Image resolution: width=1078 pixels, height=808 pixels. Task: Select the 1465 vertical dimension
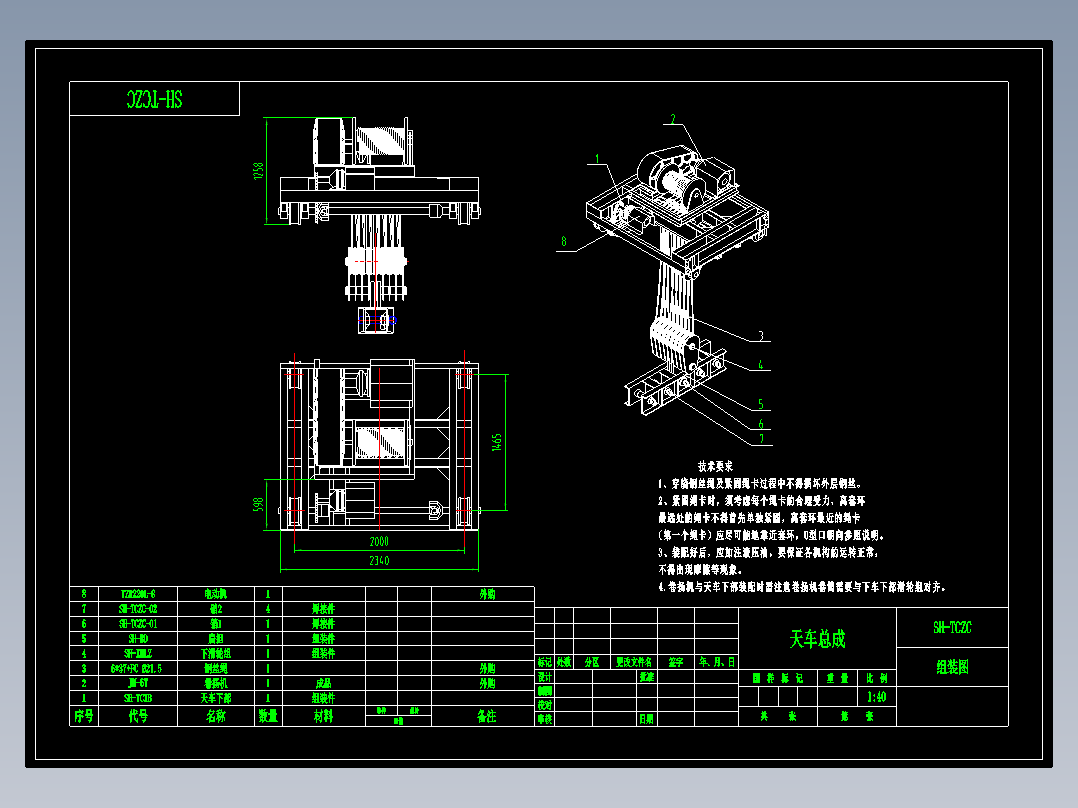point(497,442)
